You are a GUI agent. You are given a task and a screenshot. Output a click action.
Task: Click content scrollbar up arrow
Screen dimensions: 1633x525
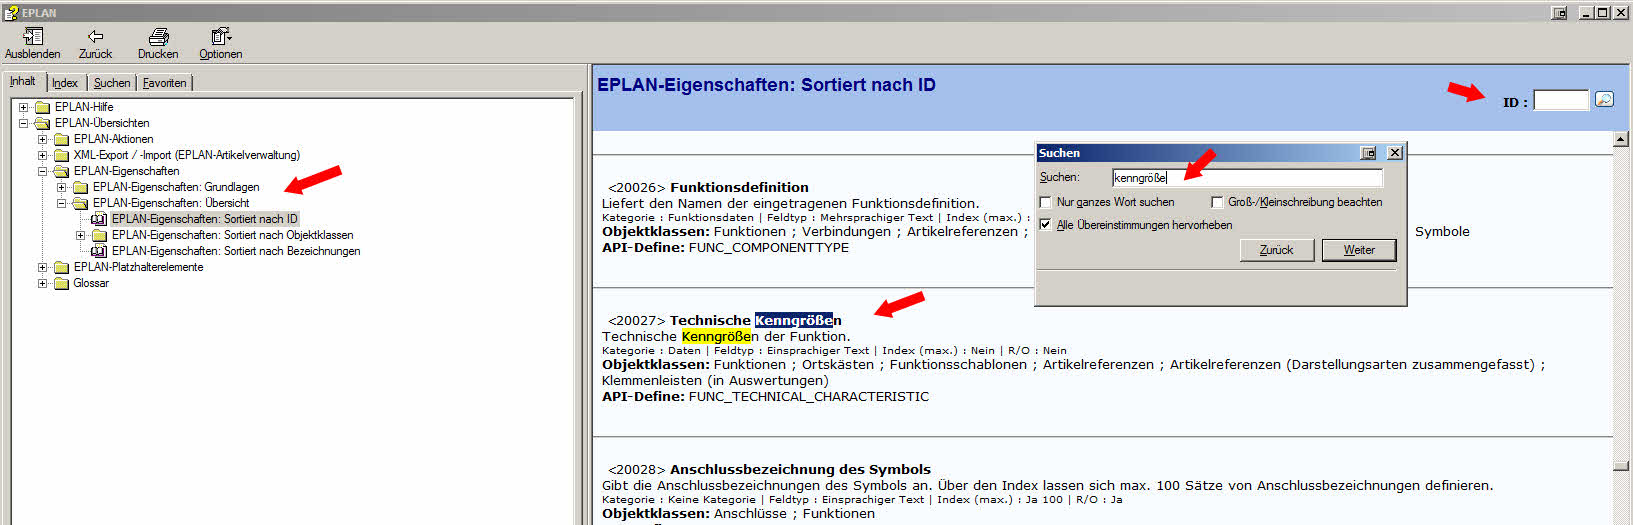1621,139
